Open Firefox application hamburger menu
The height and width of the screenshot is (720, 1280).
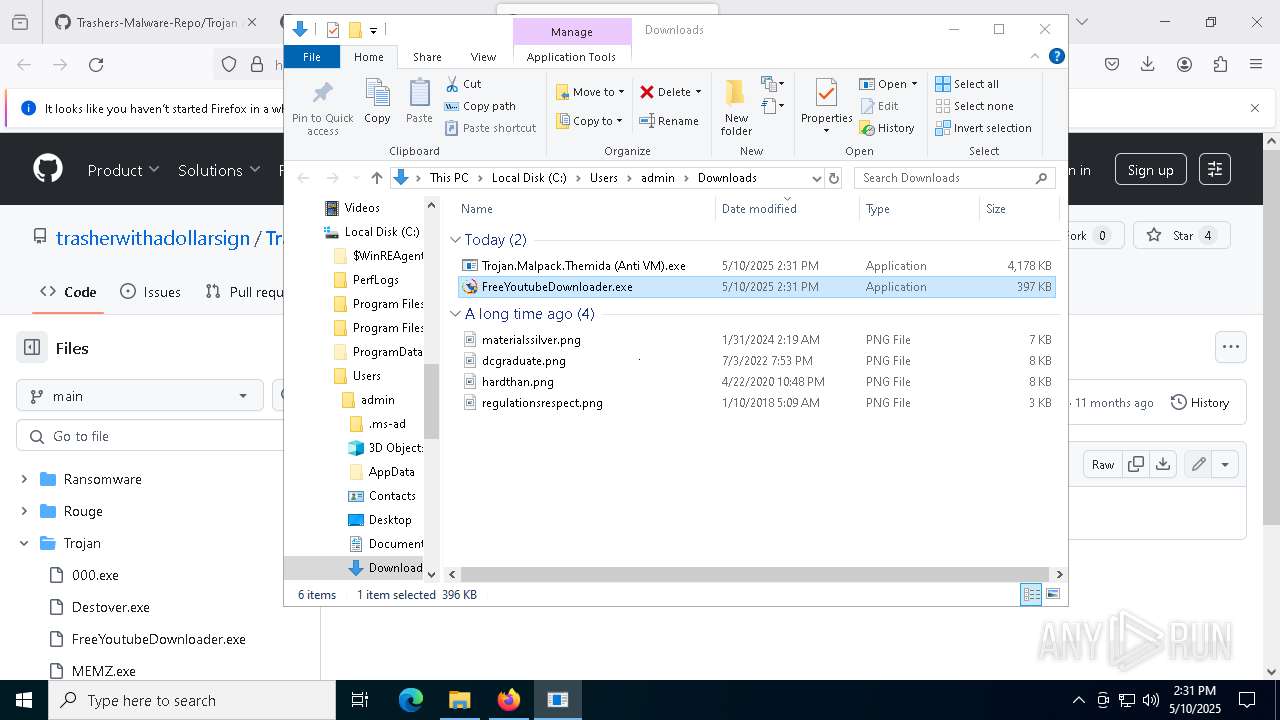point(1256,64)
